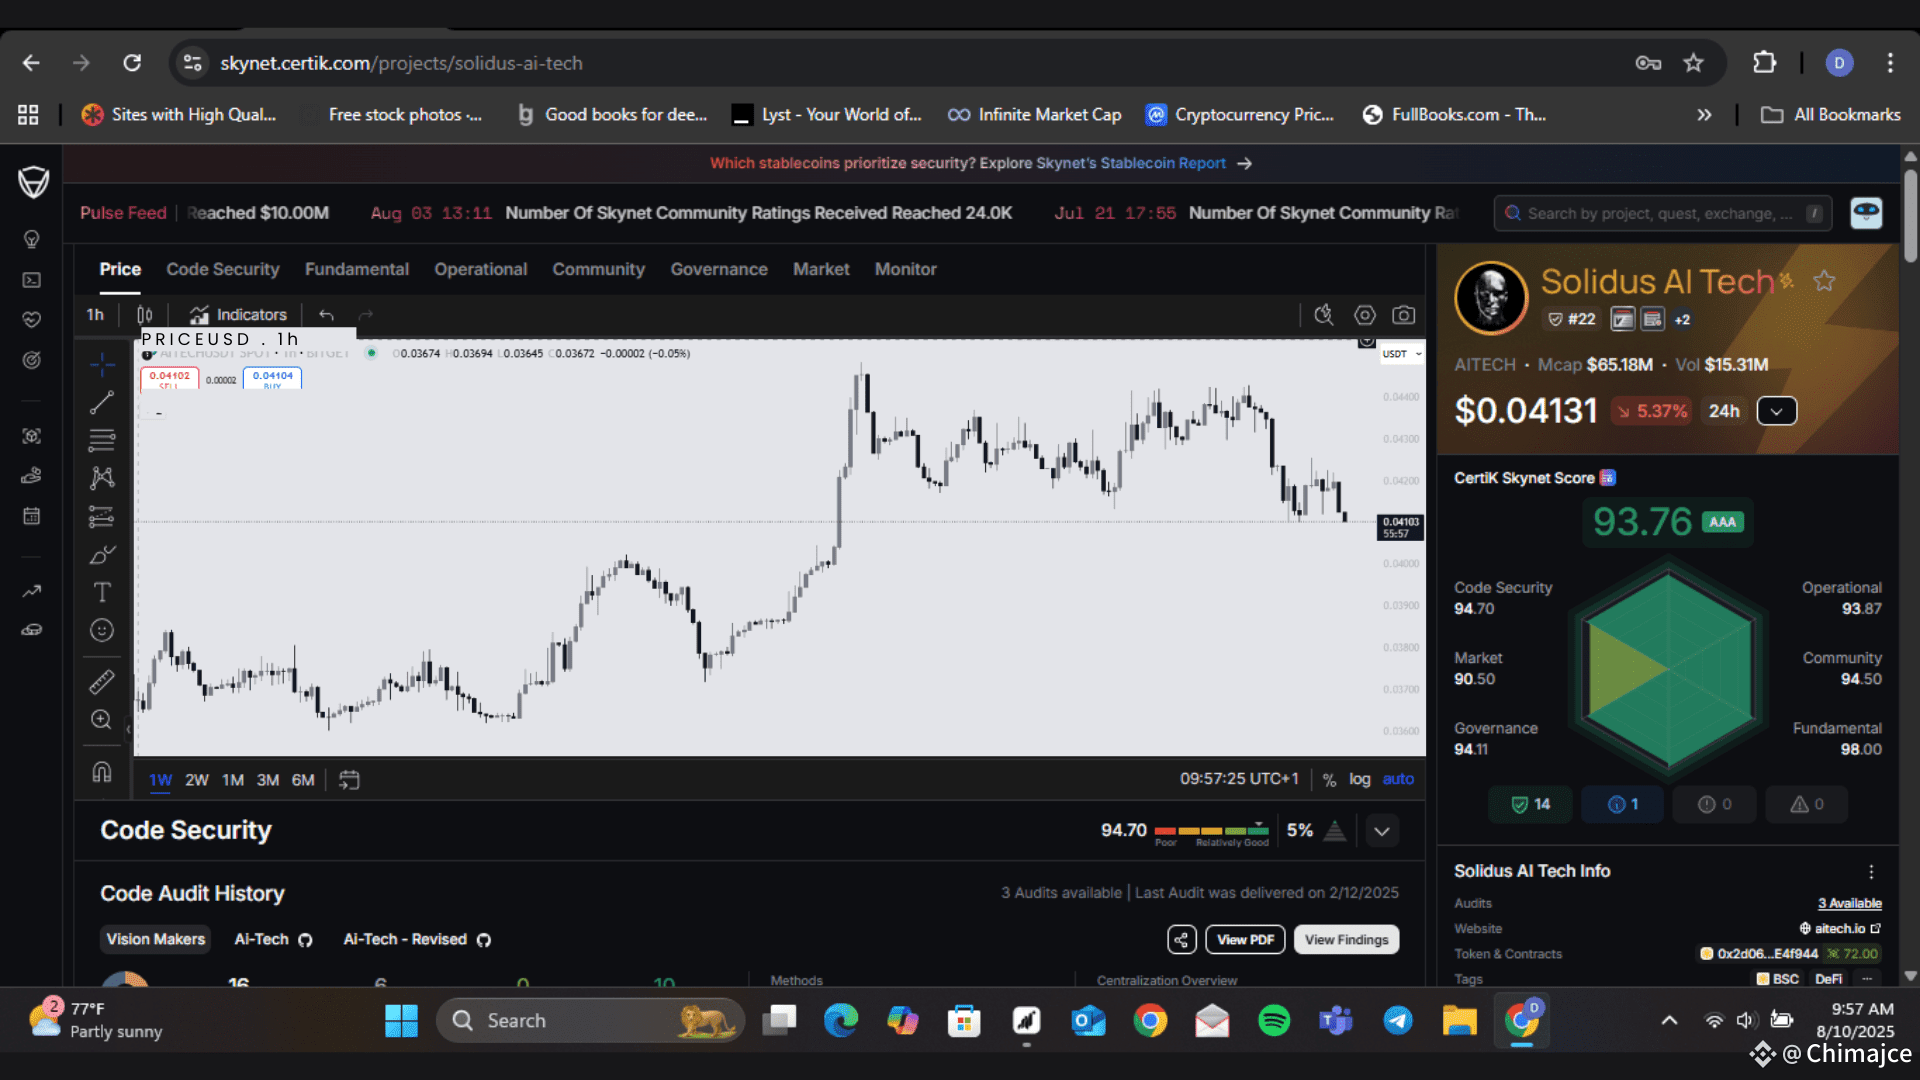This screenshot has height=1080, width=1920.
Task: Toggle log scale on chart
Action: pos(1359,779)
